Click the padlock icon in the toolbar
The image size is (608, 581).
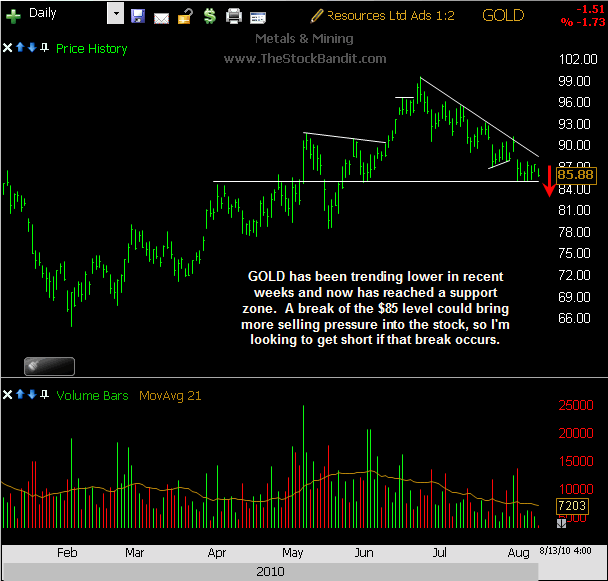click(184, 16)
